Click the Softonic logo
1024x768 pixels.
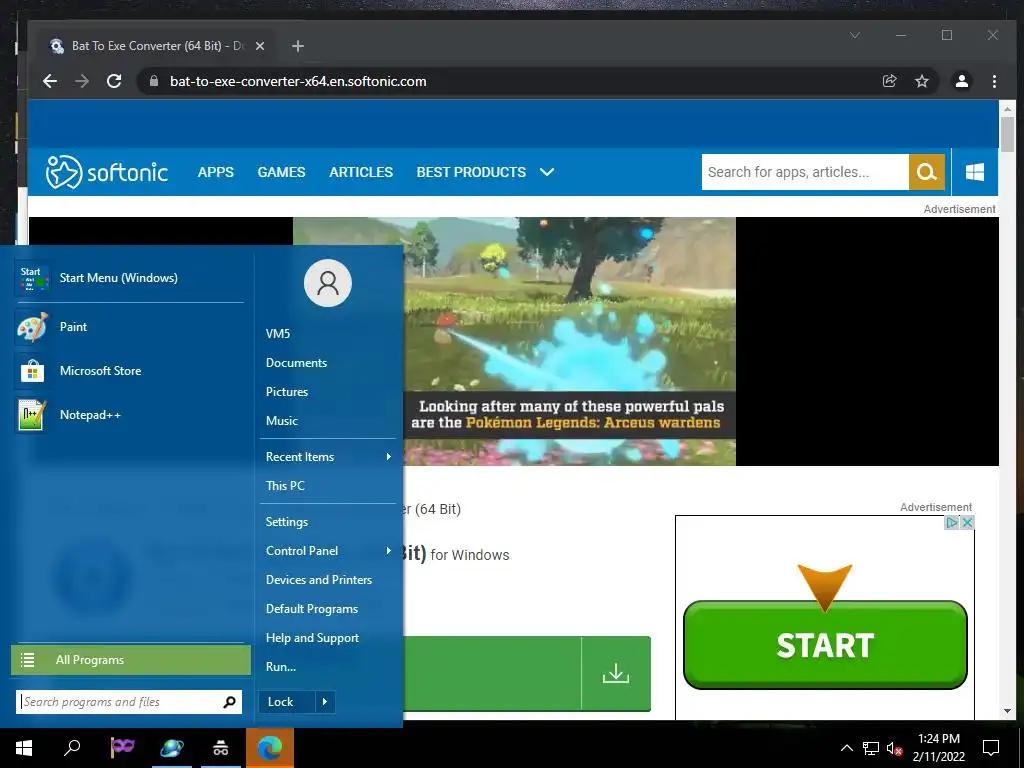[106, 172]
